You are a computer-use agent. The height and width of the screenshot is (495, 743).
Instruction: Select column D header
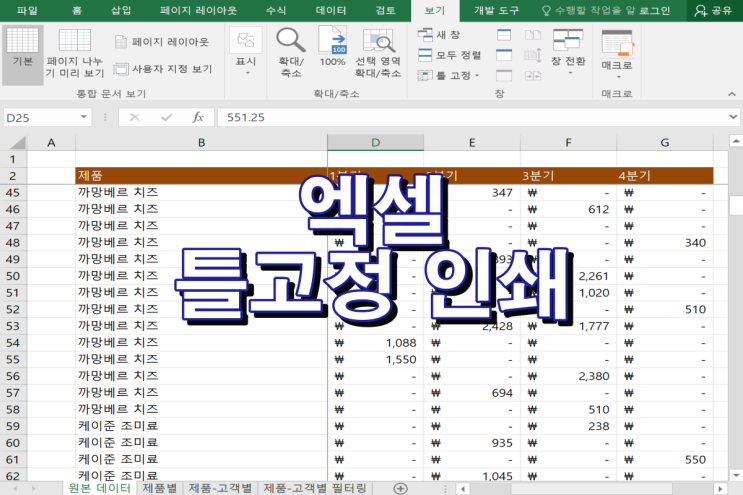pos(375,143)
